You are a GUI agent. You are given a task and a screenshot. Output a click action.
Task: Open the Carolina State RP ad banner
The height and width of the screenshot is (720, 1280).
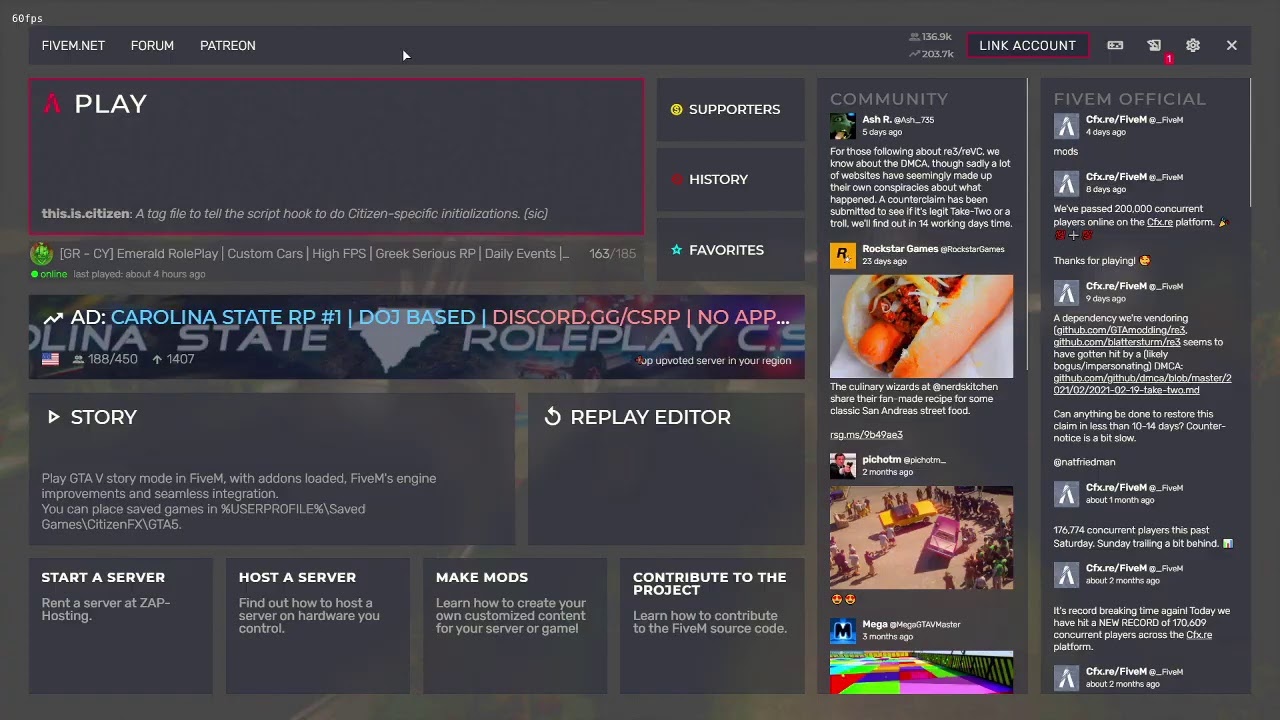pyautogui.click(x=416, y=337)
